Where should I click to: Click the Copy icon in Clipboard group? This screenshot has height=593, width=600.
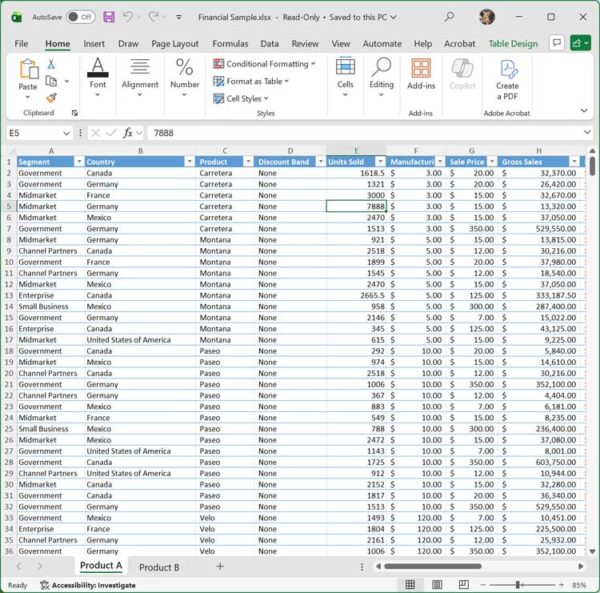(51, 81)
